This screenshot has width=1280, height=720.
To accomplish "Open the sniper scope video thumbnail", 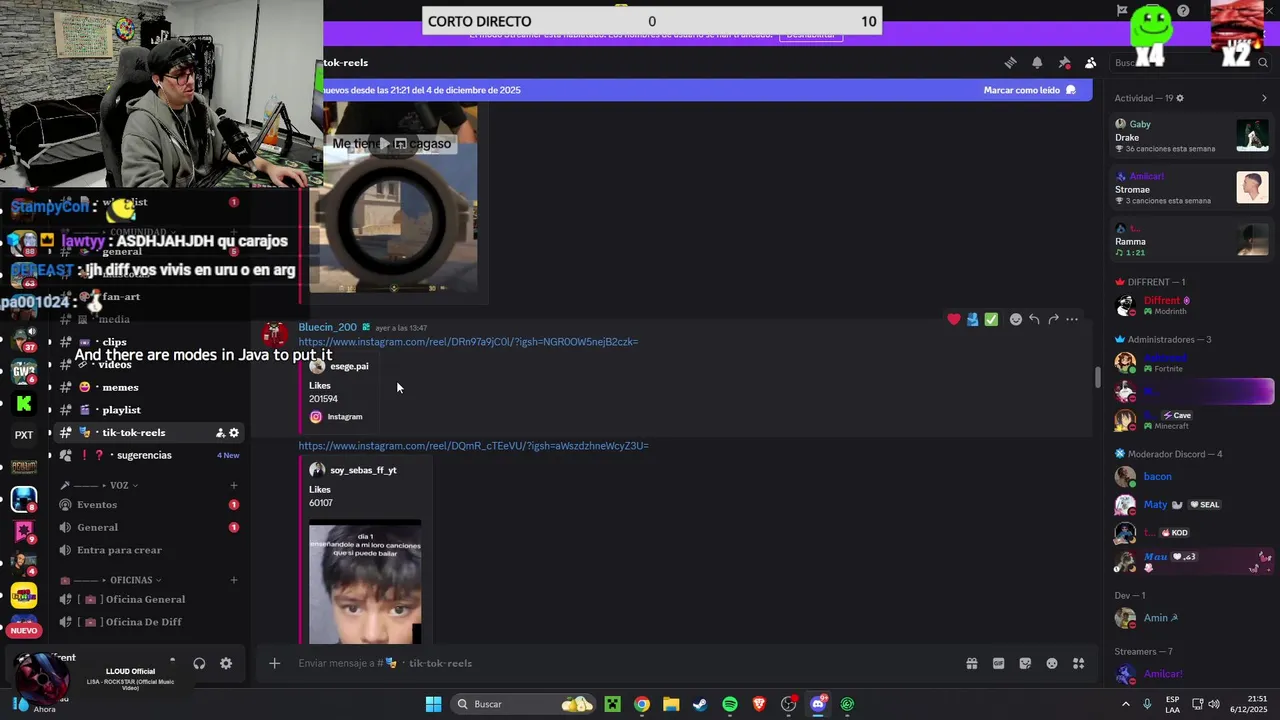I will (393, 199).
